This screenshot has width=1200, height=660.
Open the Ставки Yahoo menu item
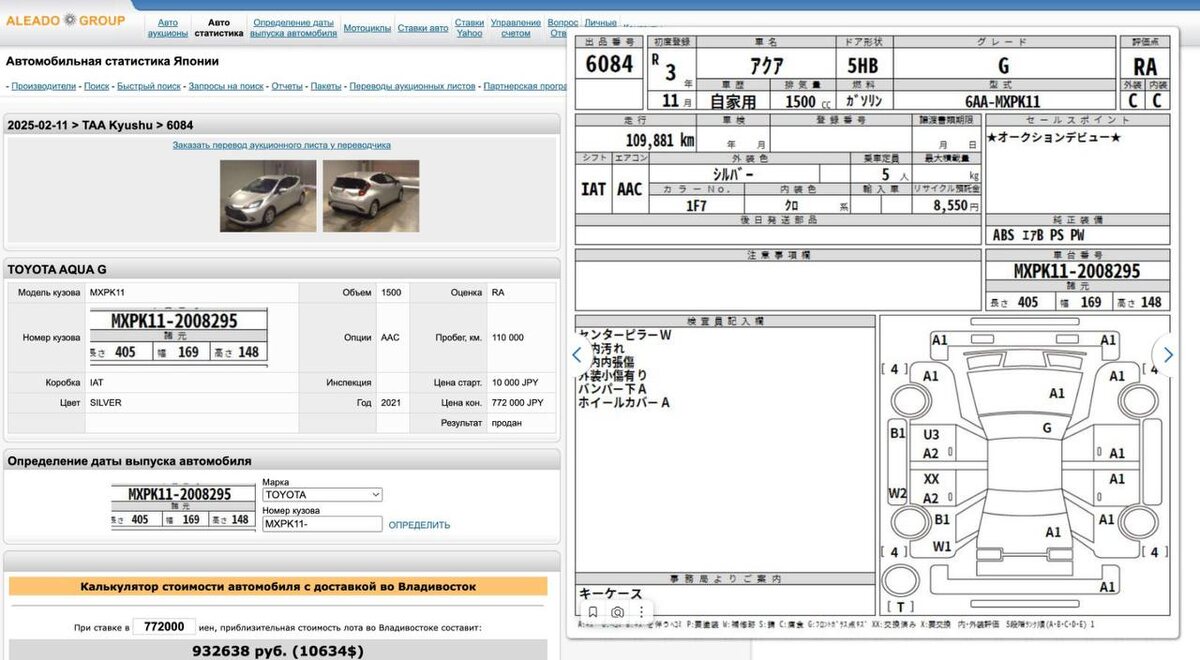point(469,28)
